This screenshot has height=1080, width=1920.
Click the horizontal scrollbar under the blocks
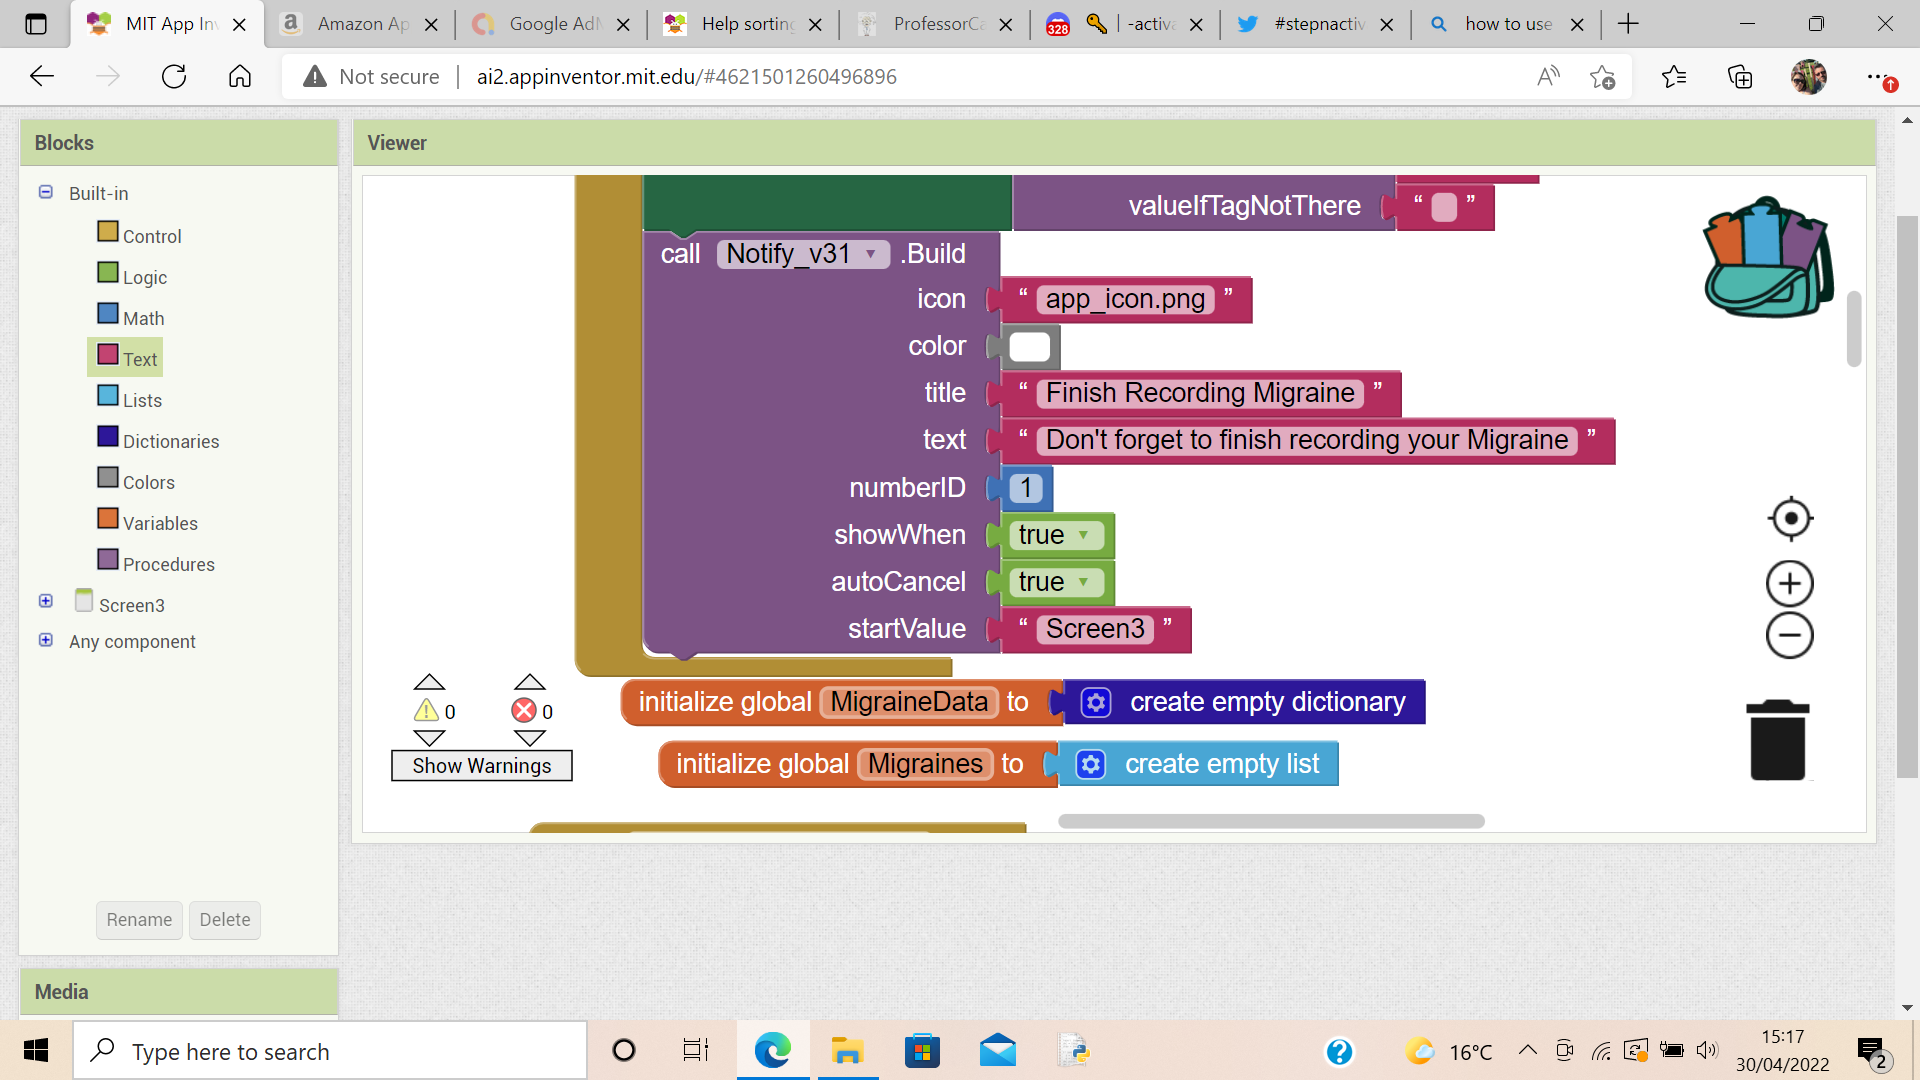[x=1270, y=819]
